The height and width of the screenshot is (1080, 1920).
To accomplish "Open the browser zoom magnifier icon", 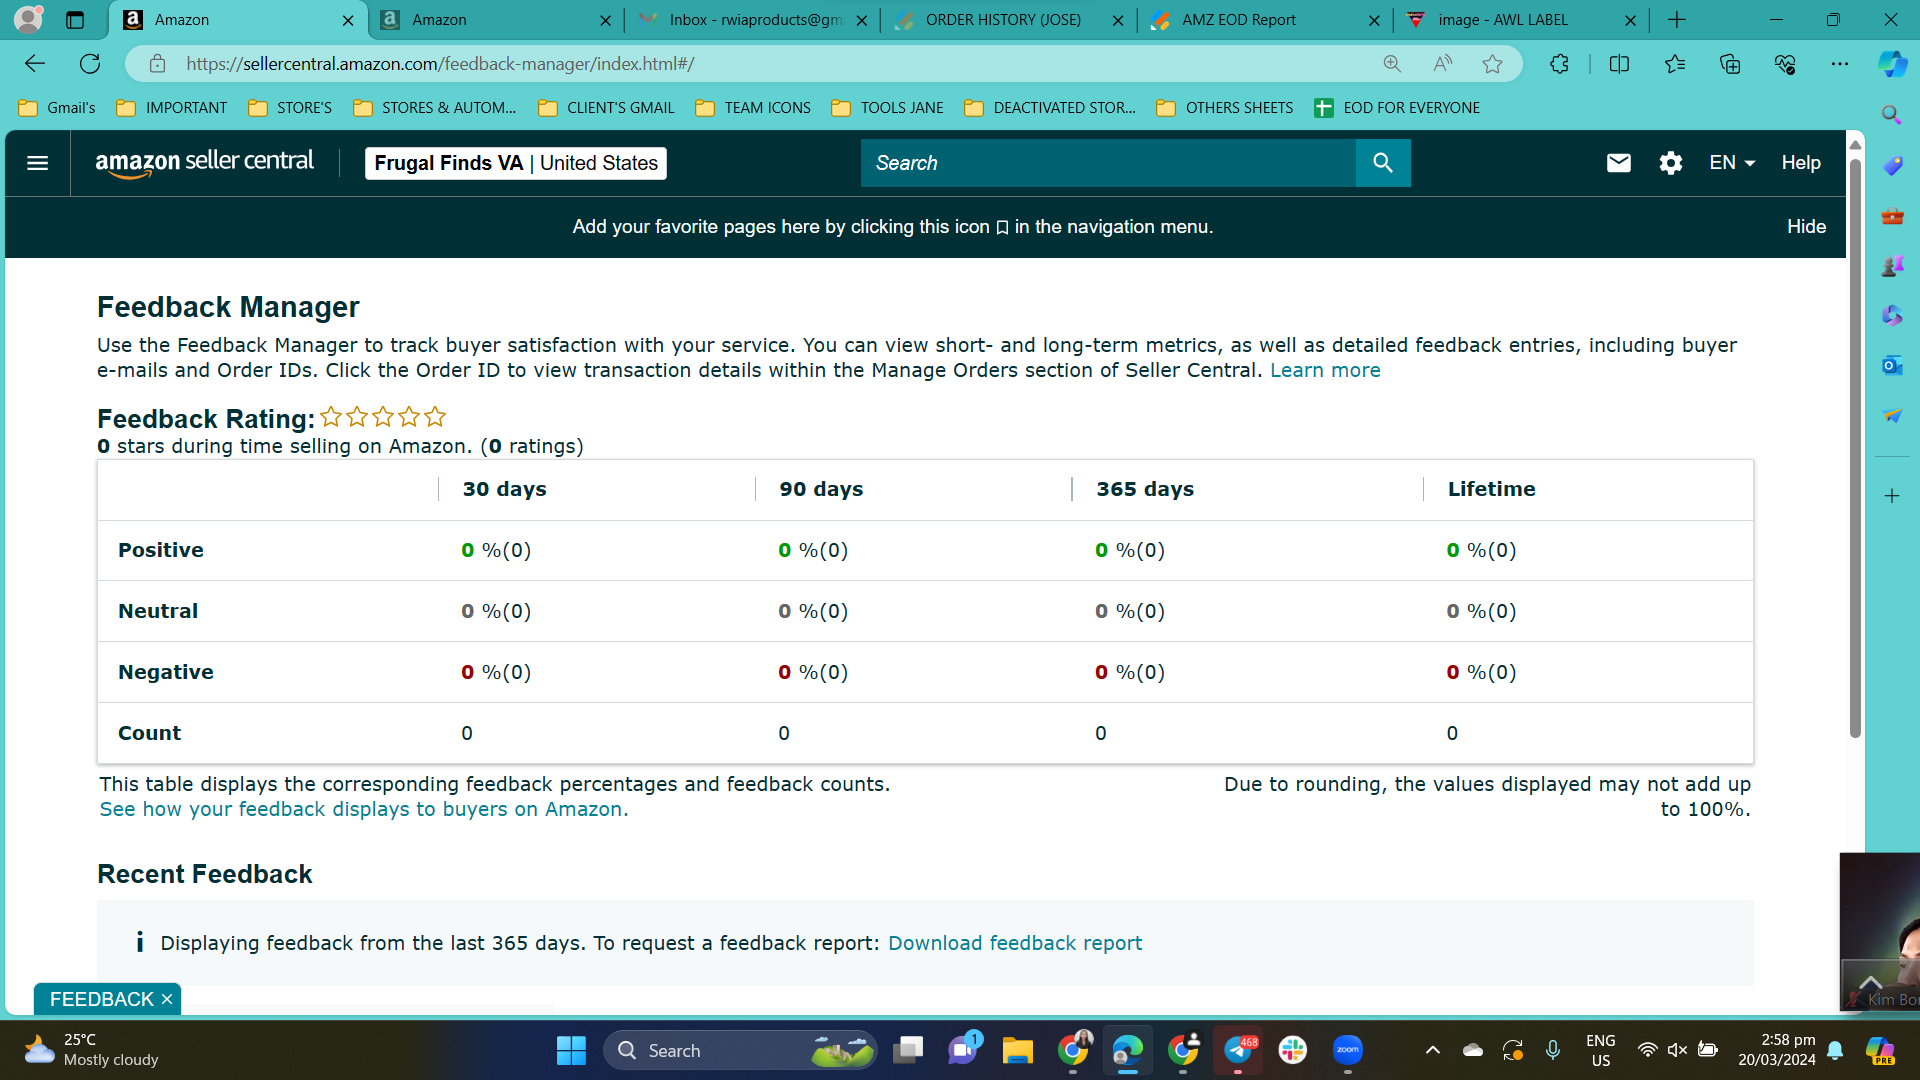I will [x=1392, y=64].
